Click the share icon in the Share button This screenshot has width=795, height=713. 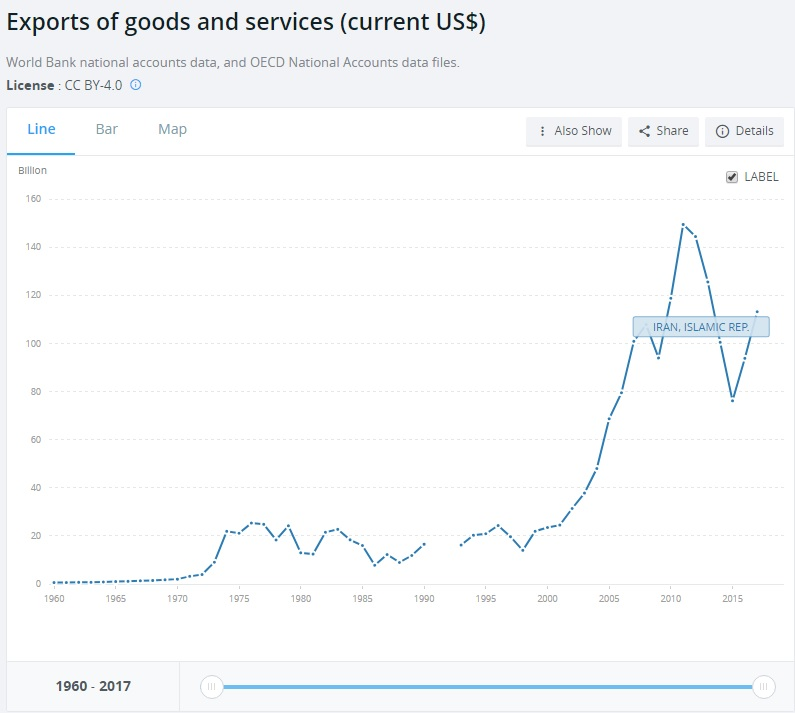click(x=645, y=131)
